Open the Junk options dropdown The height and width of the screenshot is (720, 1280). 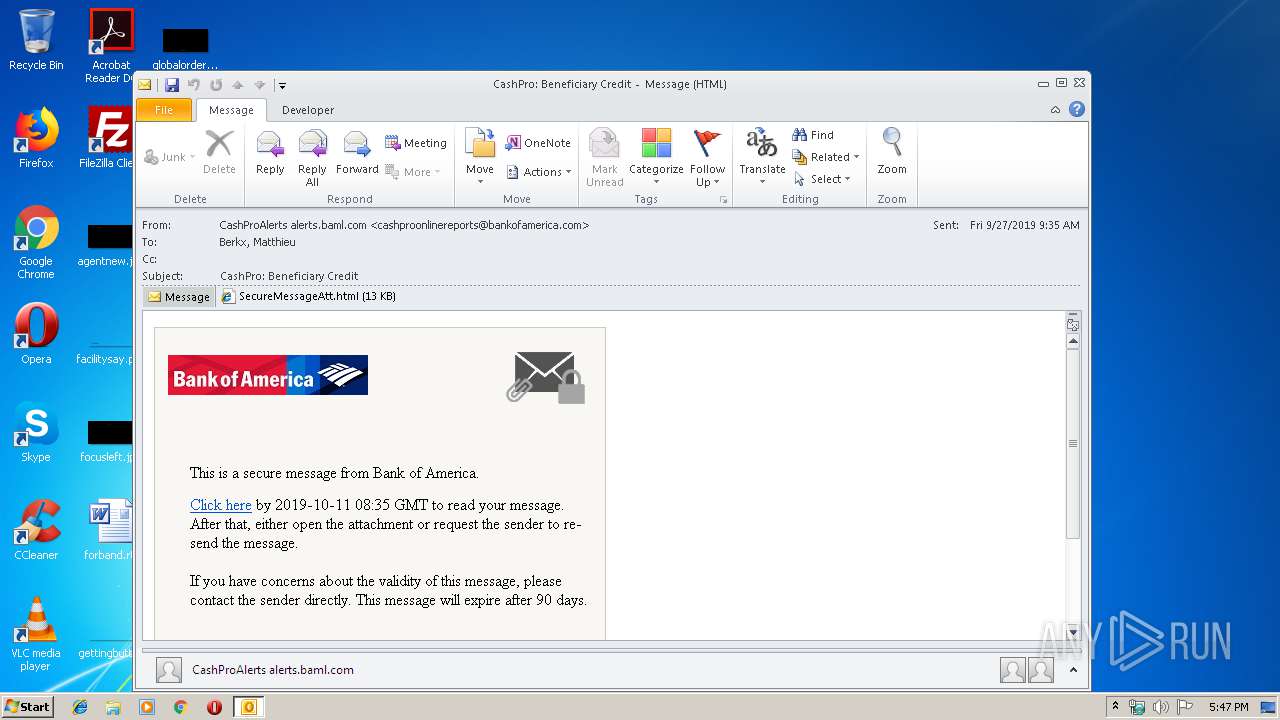[x=169, y=157]
